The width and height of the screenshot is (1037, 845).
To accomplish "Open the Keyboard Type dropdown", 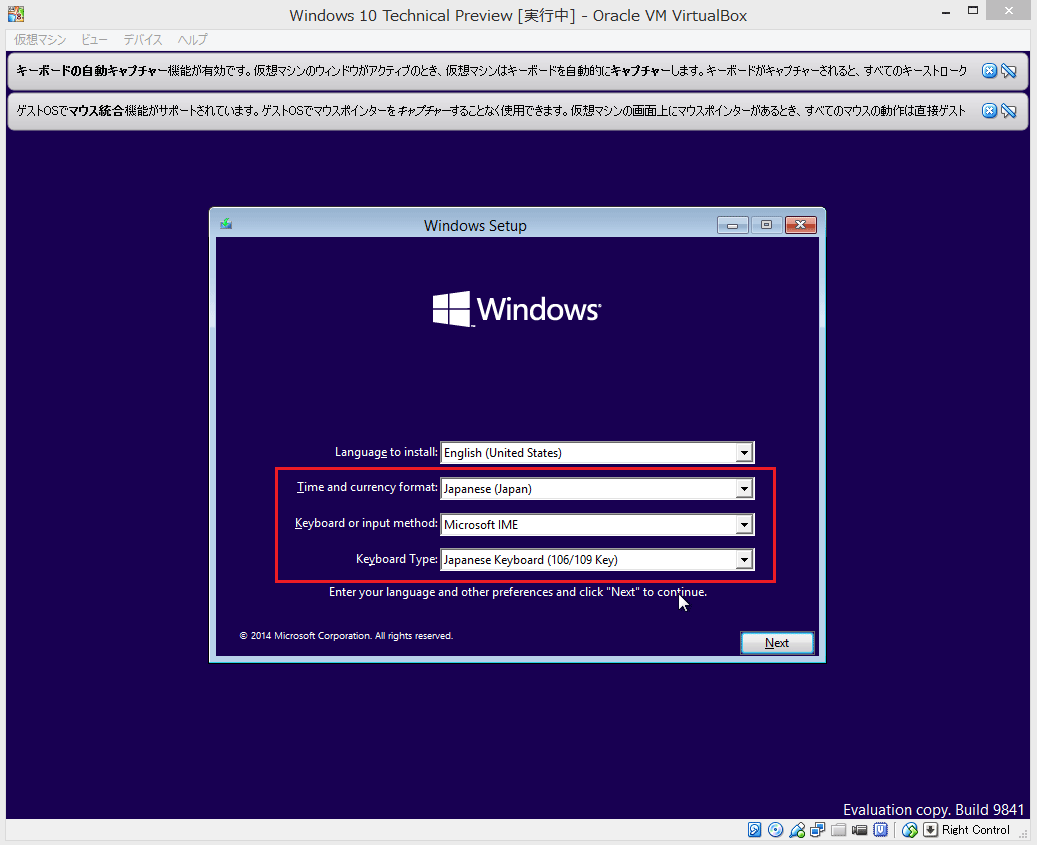I will (744, 560).
